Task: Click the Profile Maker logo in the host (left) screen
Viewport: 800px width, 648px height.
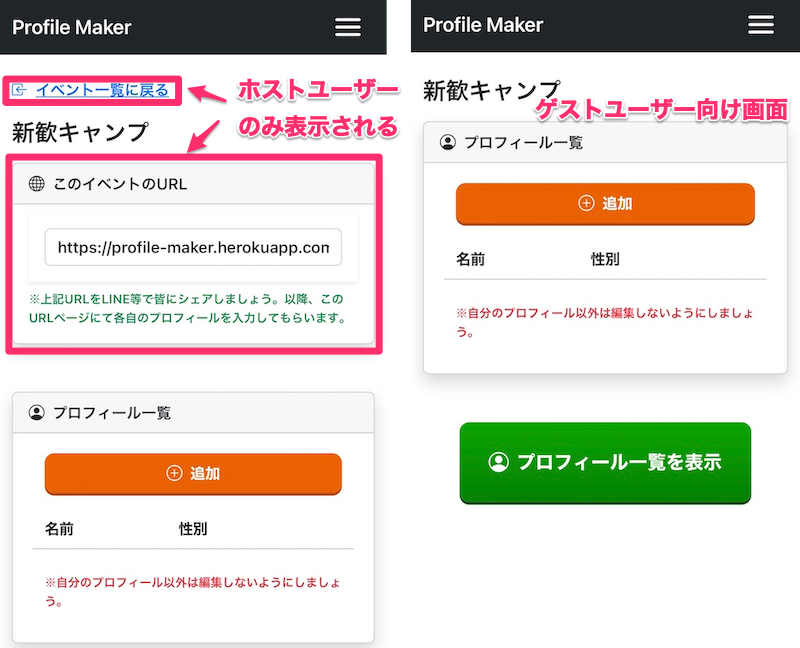Action: (x=71, y=27)
